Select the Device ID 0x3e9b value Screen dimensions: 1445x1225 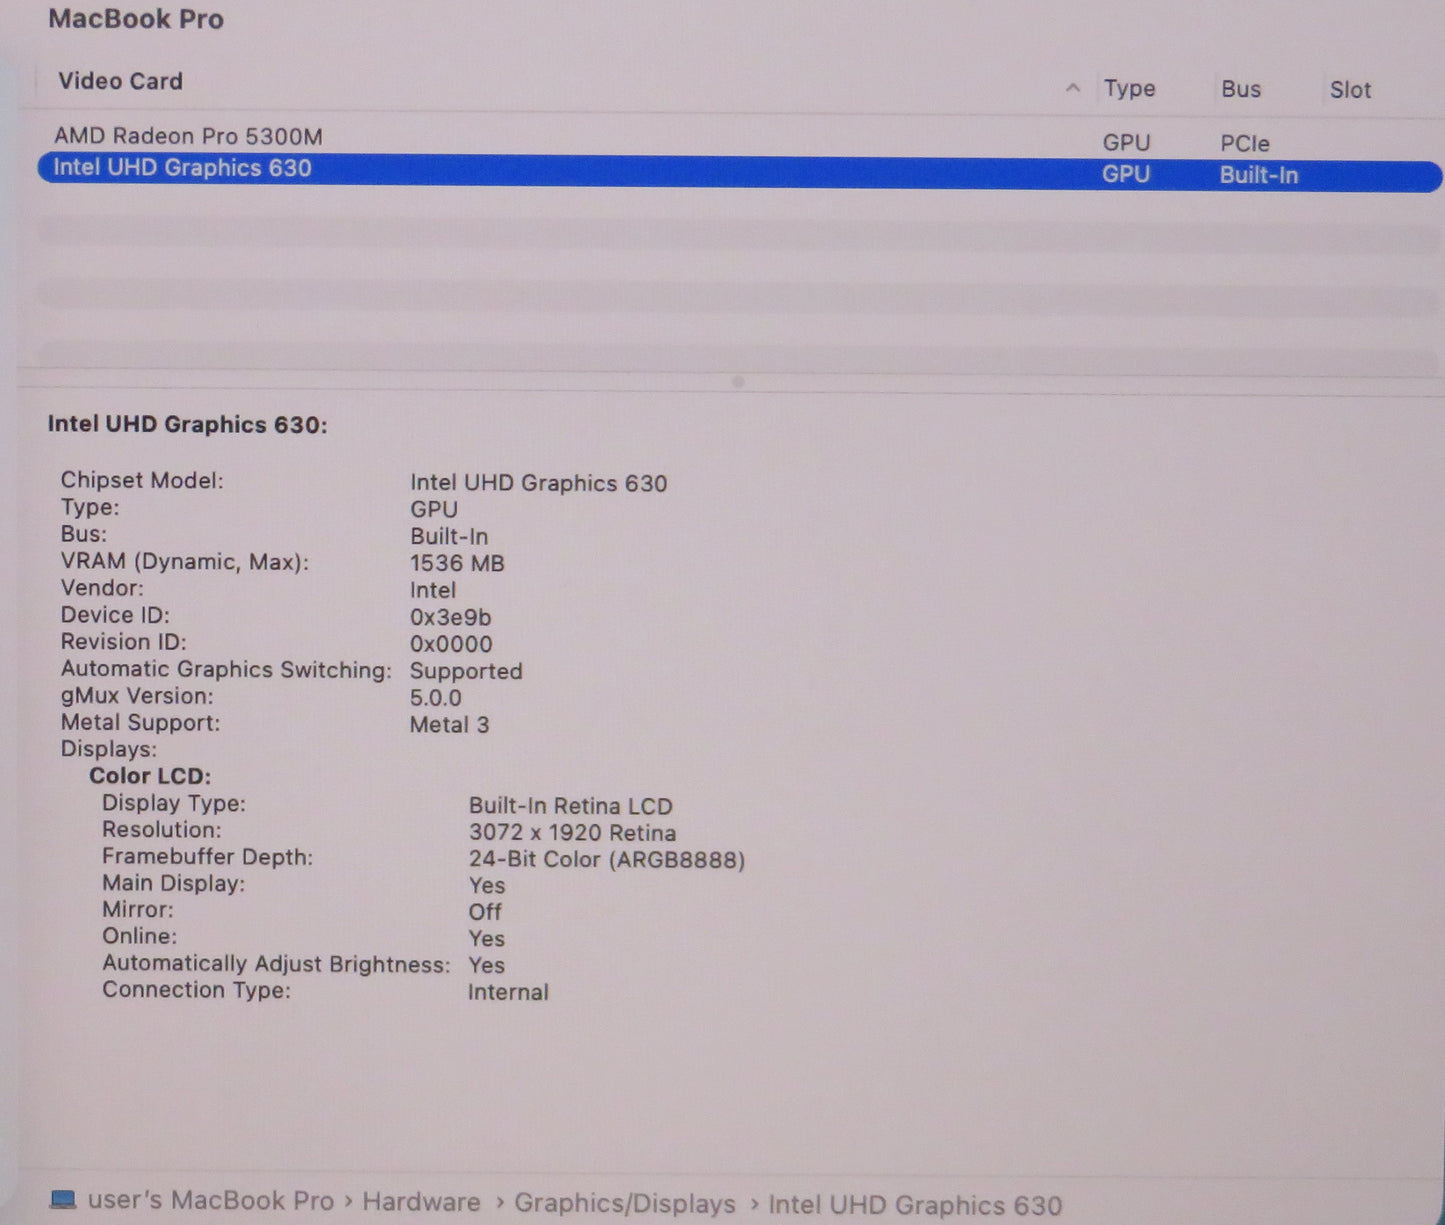click(449, 617)
